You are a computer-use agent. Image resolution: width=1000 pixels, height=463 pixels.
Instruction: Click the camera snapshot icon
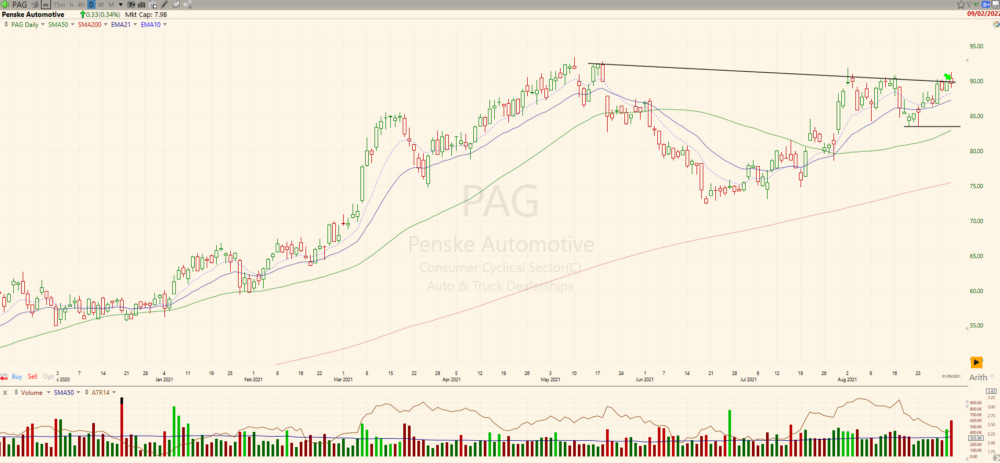153,5
